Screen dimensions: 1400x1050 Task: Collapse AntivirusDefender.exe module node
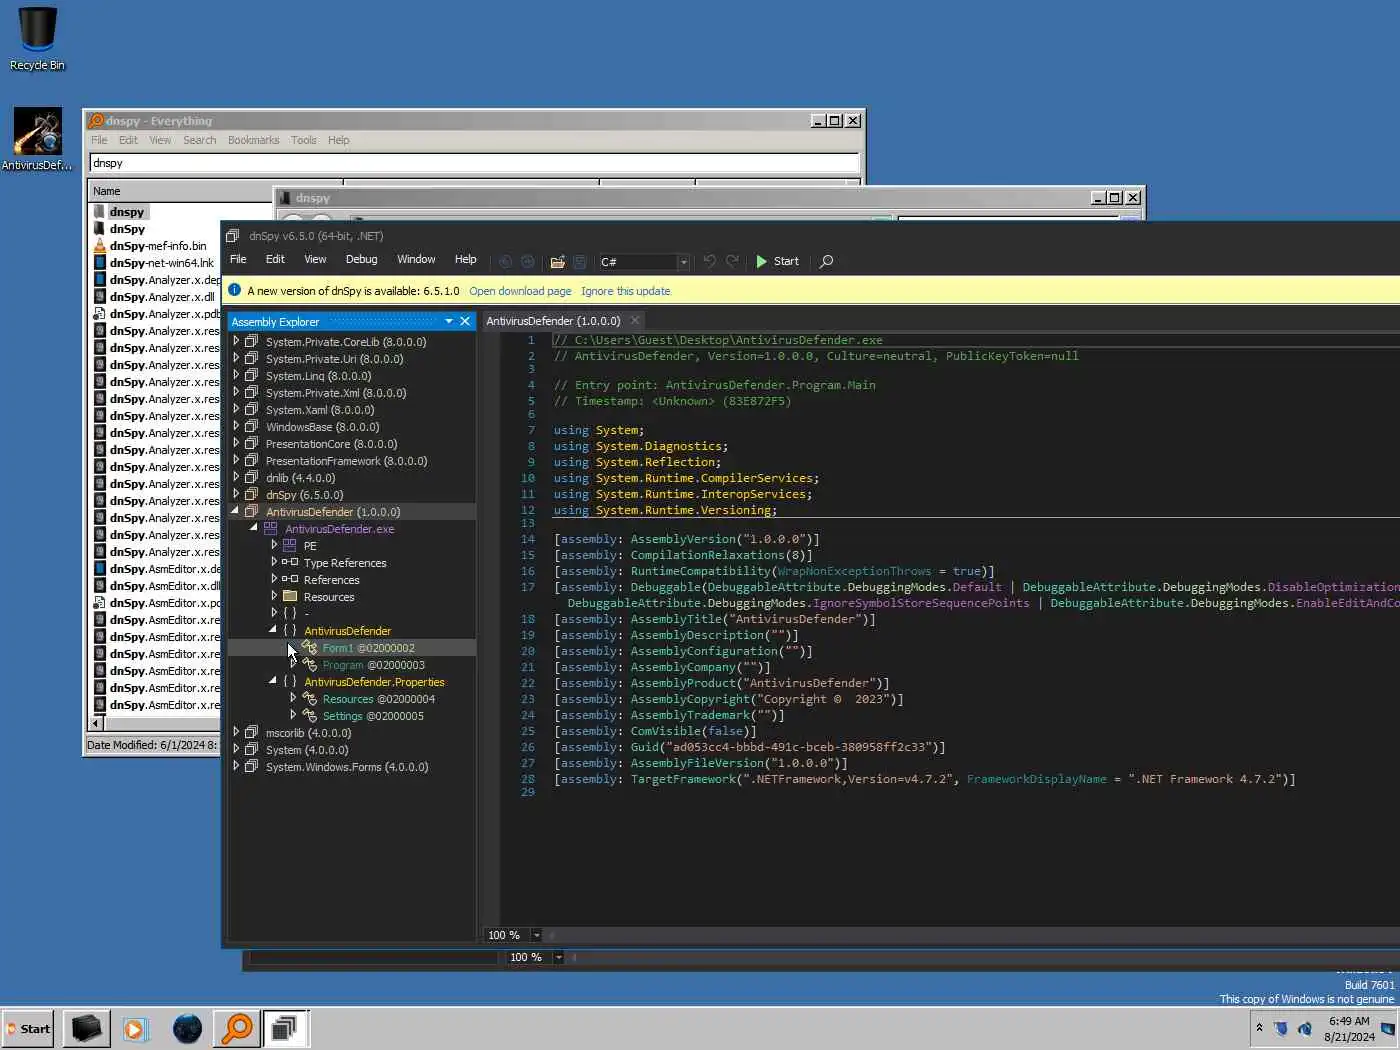click(x=254, y=528)
